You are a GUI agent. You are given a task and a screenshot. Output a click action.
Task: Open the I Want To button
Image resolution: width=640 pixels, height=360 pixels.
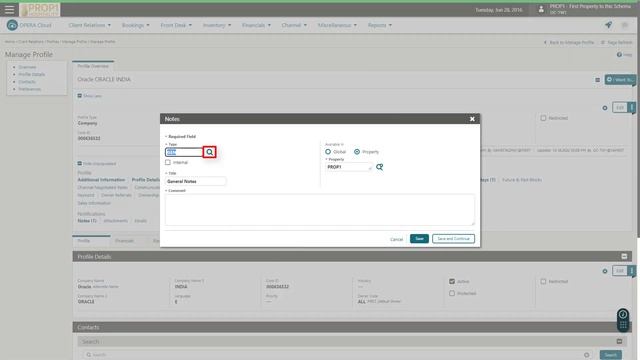click(620, 80)
